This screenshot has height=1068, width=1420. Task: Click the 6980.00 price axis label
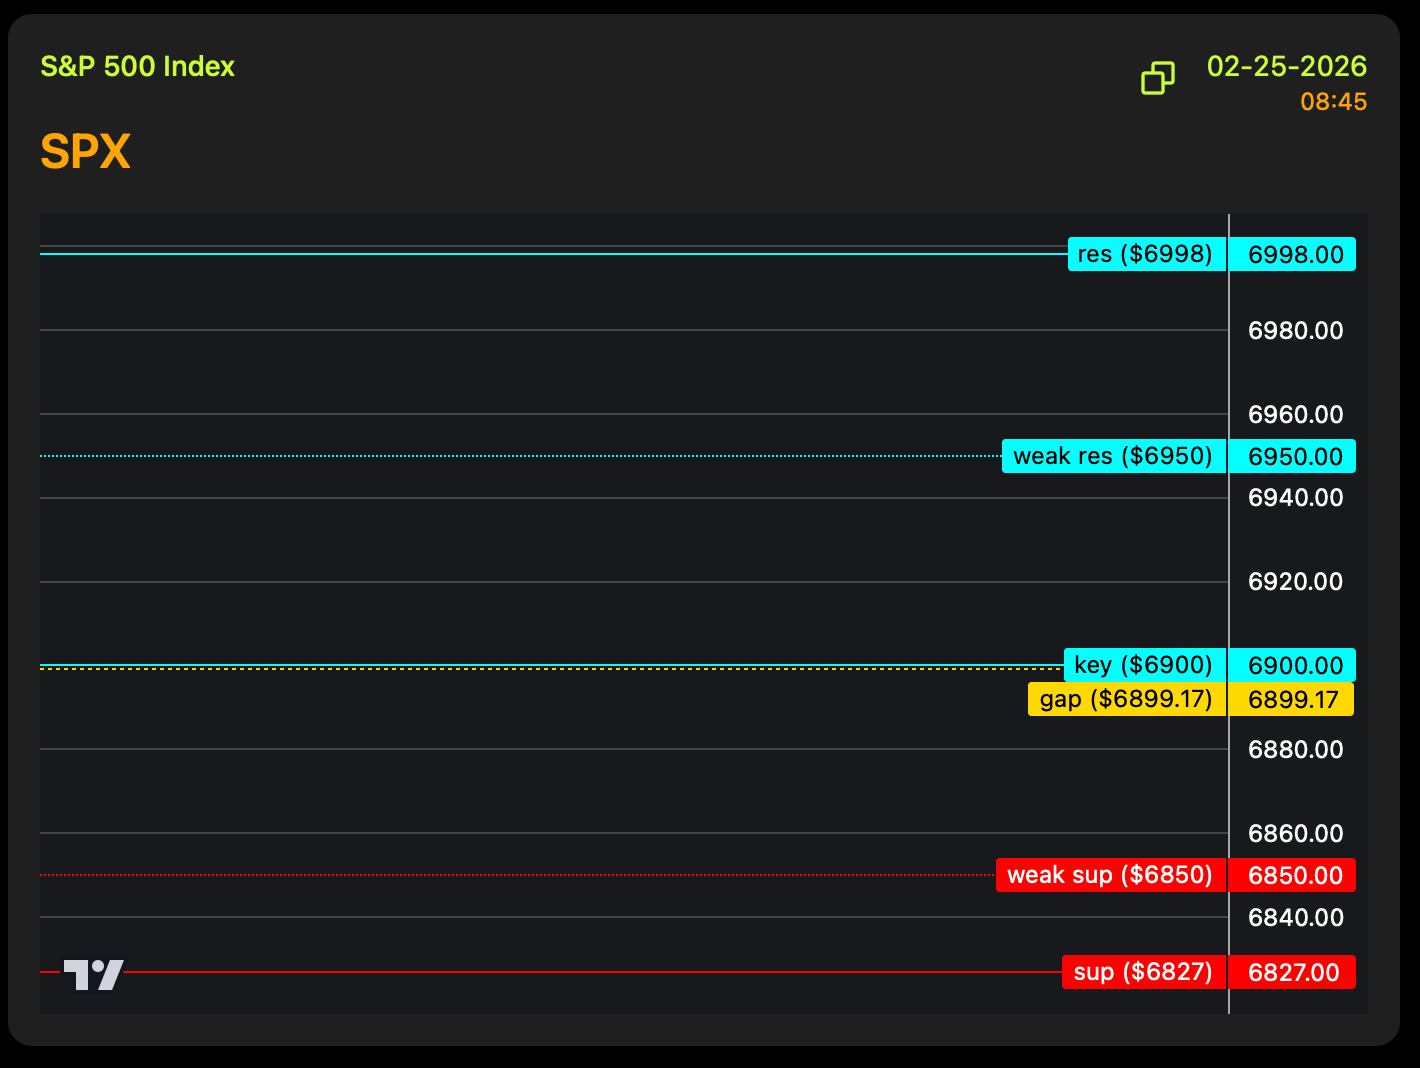pos(1295,331)
